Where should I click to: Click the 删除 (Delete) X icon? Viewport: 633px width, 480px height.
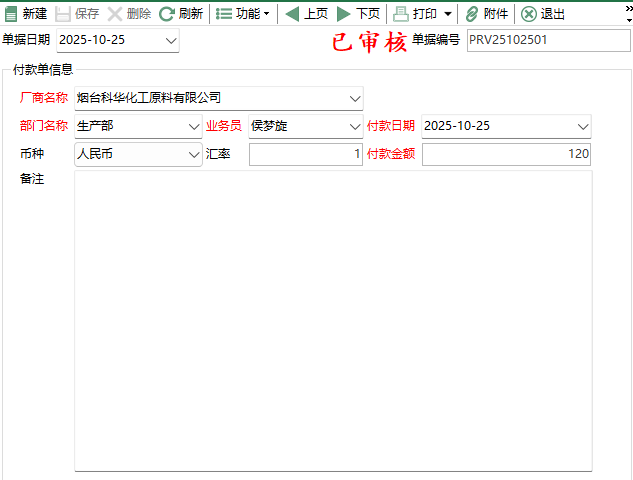tap(115, 14)
